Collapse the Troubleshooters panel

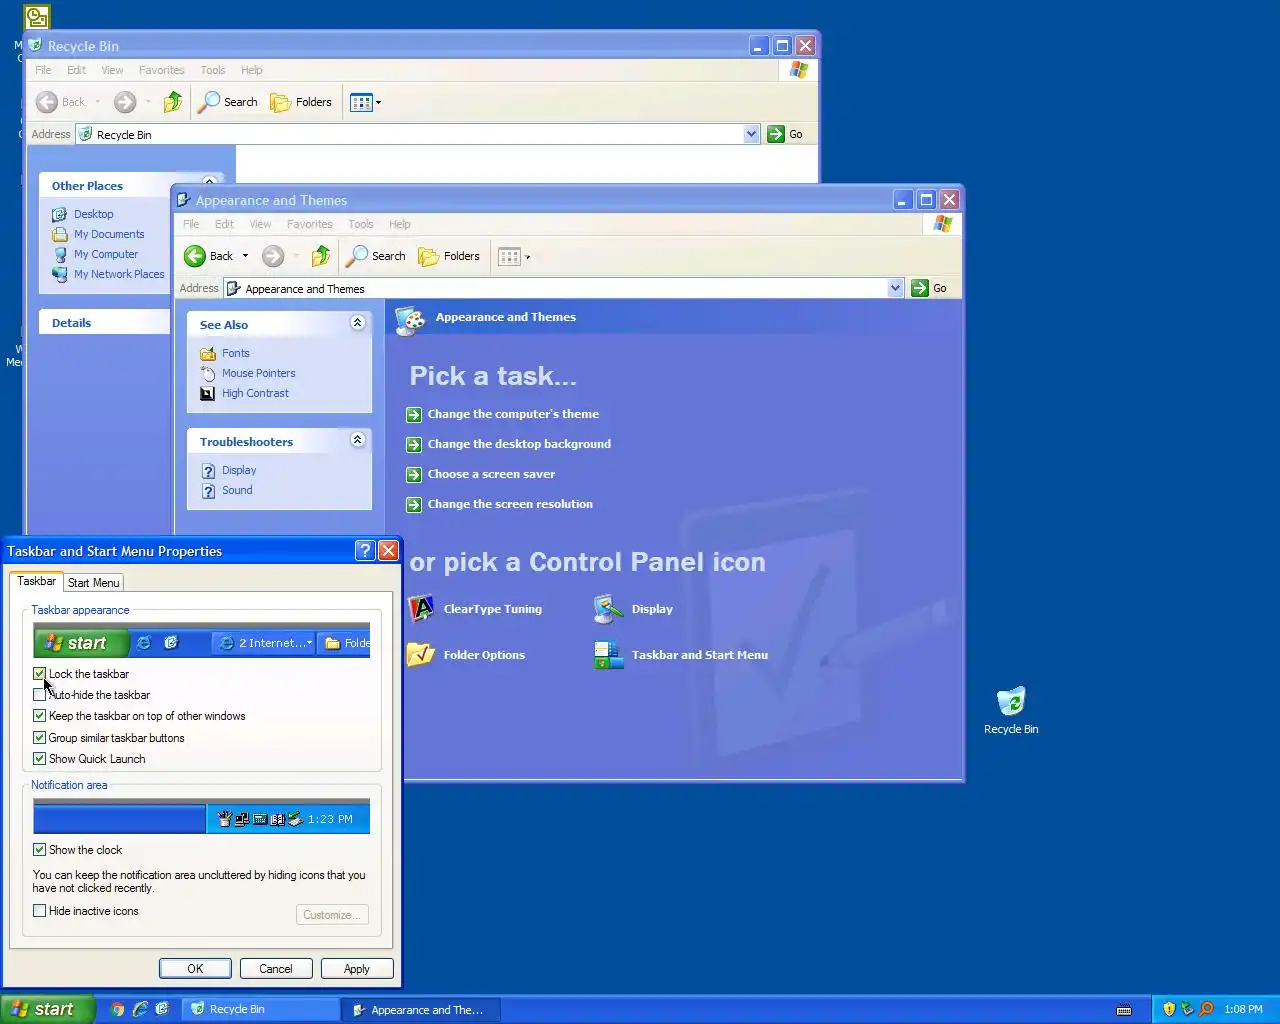point(357,439)
